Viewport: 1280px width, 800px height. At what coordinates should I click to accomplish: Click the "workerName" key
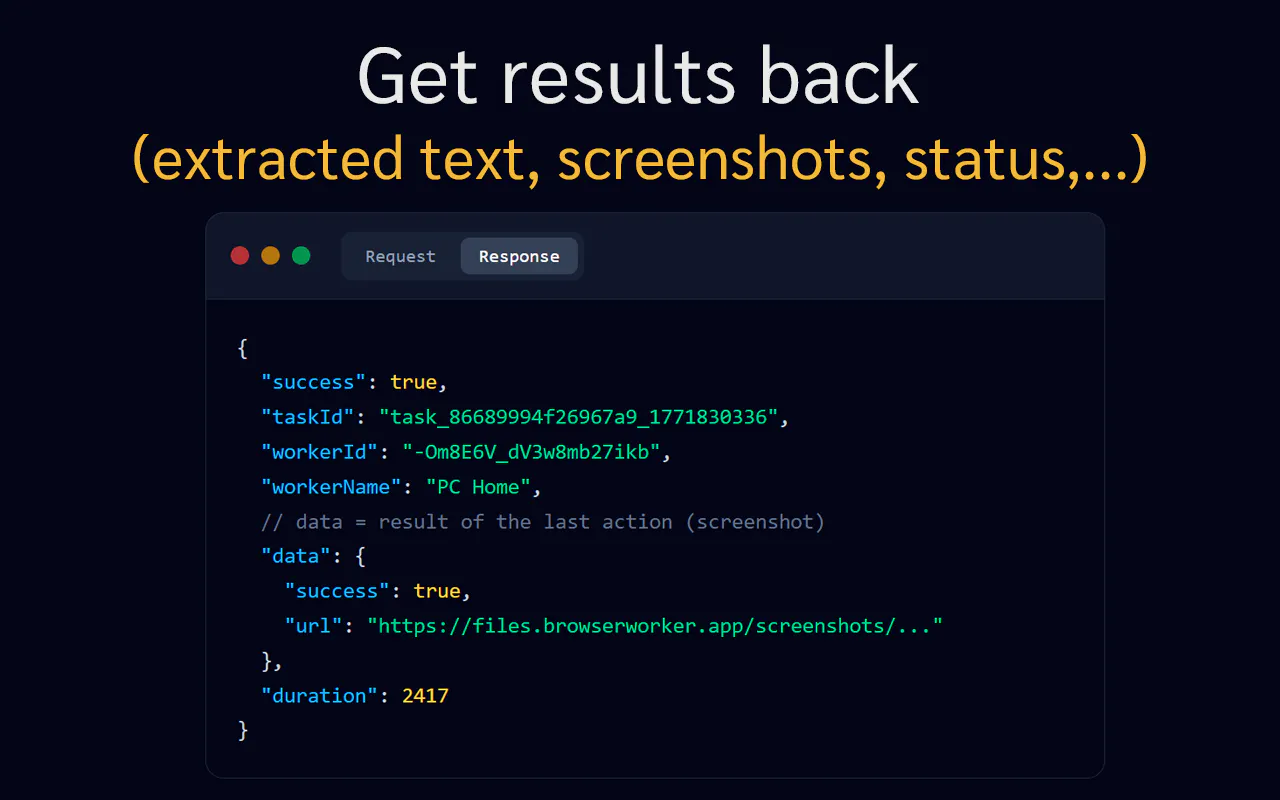331,487
